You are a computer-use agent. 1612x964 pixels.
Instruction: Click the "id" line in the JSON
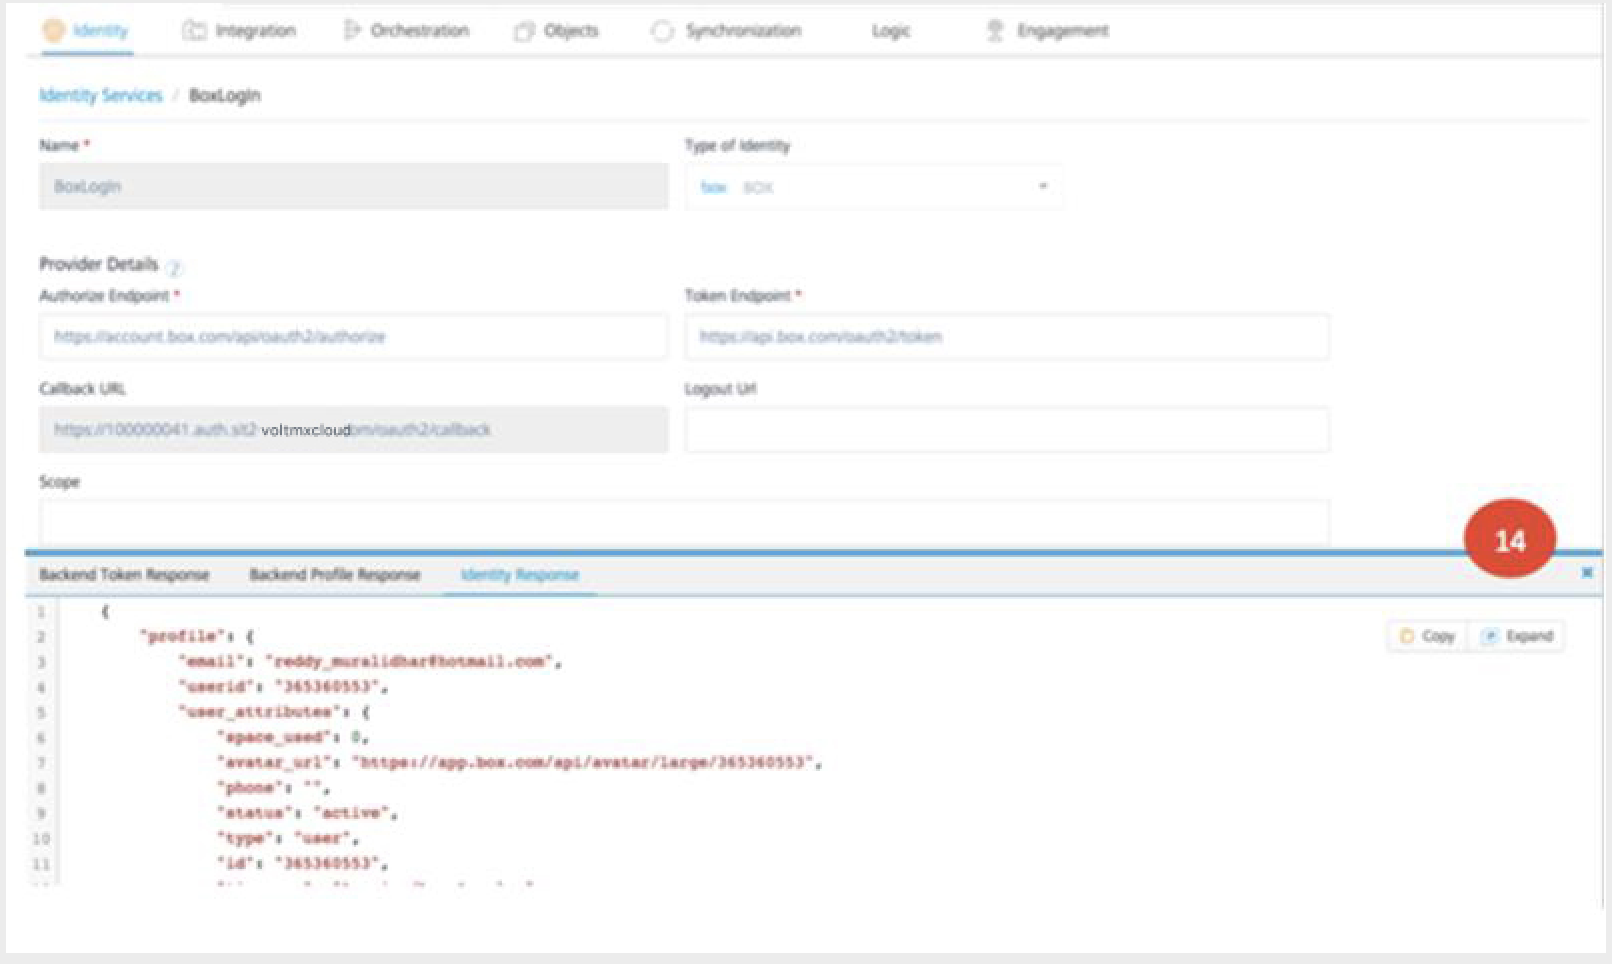[x=303, y=863]
